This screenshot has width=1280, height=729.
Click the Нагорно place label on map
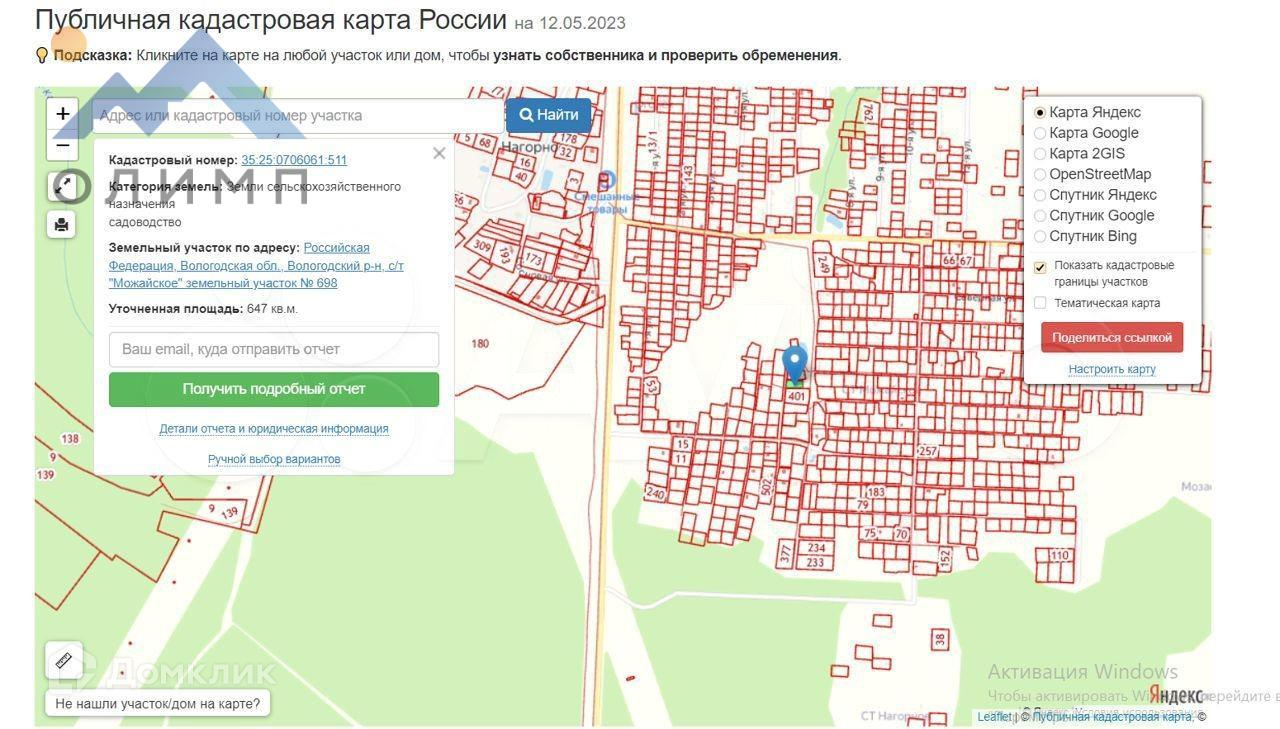click(x=530, y=147)
